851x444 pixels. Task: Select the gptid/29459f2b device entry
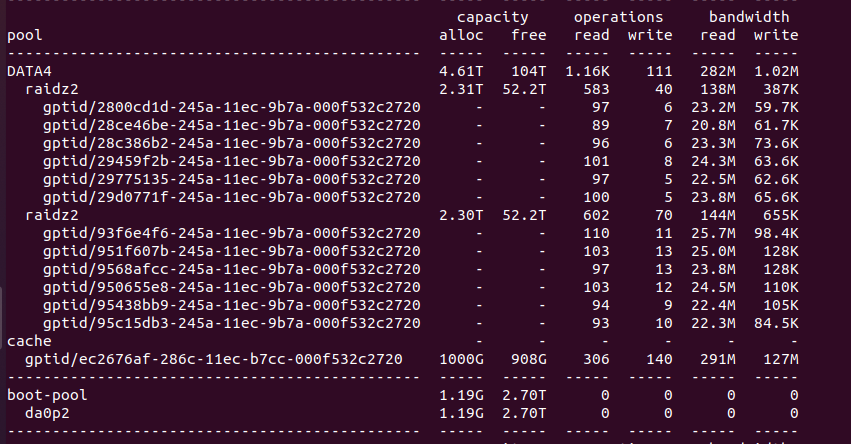click(x=232, y=161)
